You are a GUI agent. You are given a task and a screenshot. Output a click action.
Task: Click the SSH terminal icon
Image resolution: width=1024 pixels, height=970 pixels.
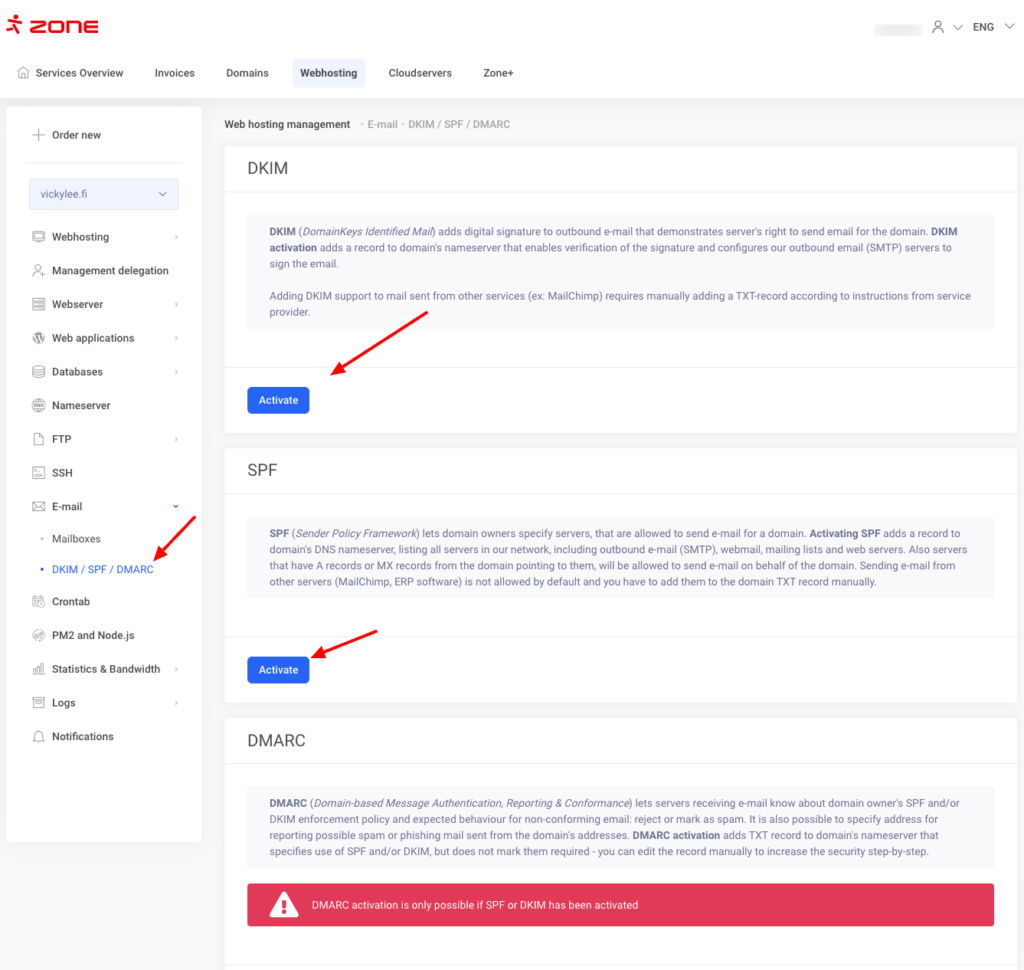(39, 473)
